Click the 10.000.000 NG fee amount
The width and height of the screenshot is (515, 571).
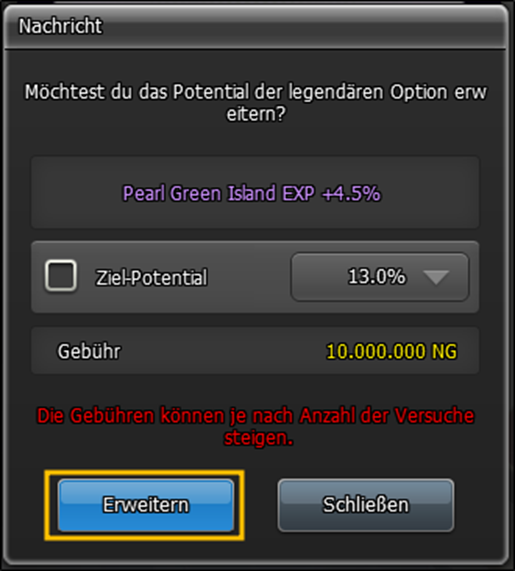(391, 351)
